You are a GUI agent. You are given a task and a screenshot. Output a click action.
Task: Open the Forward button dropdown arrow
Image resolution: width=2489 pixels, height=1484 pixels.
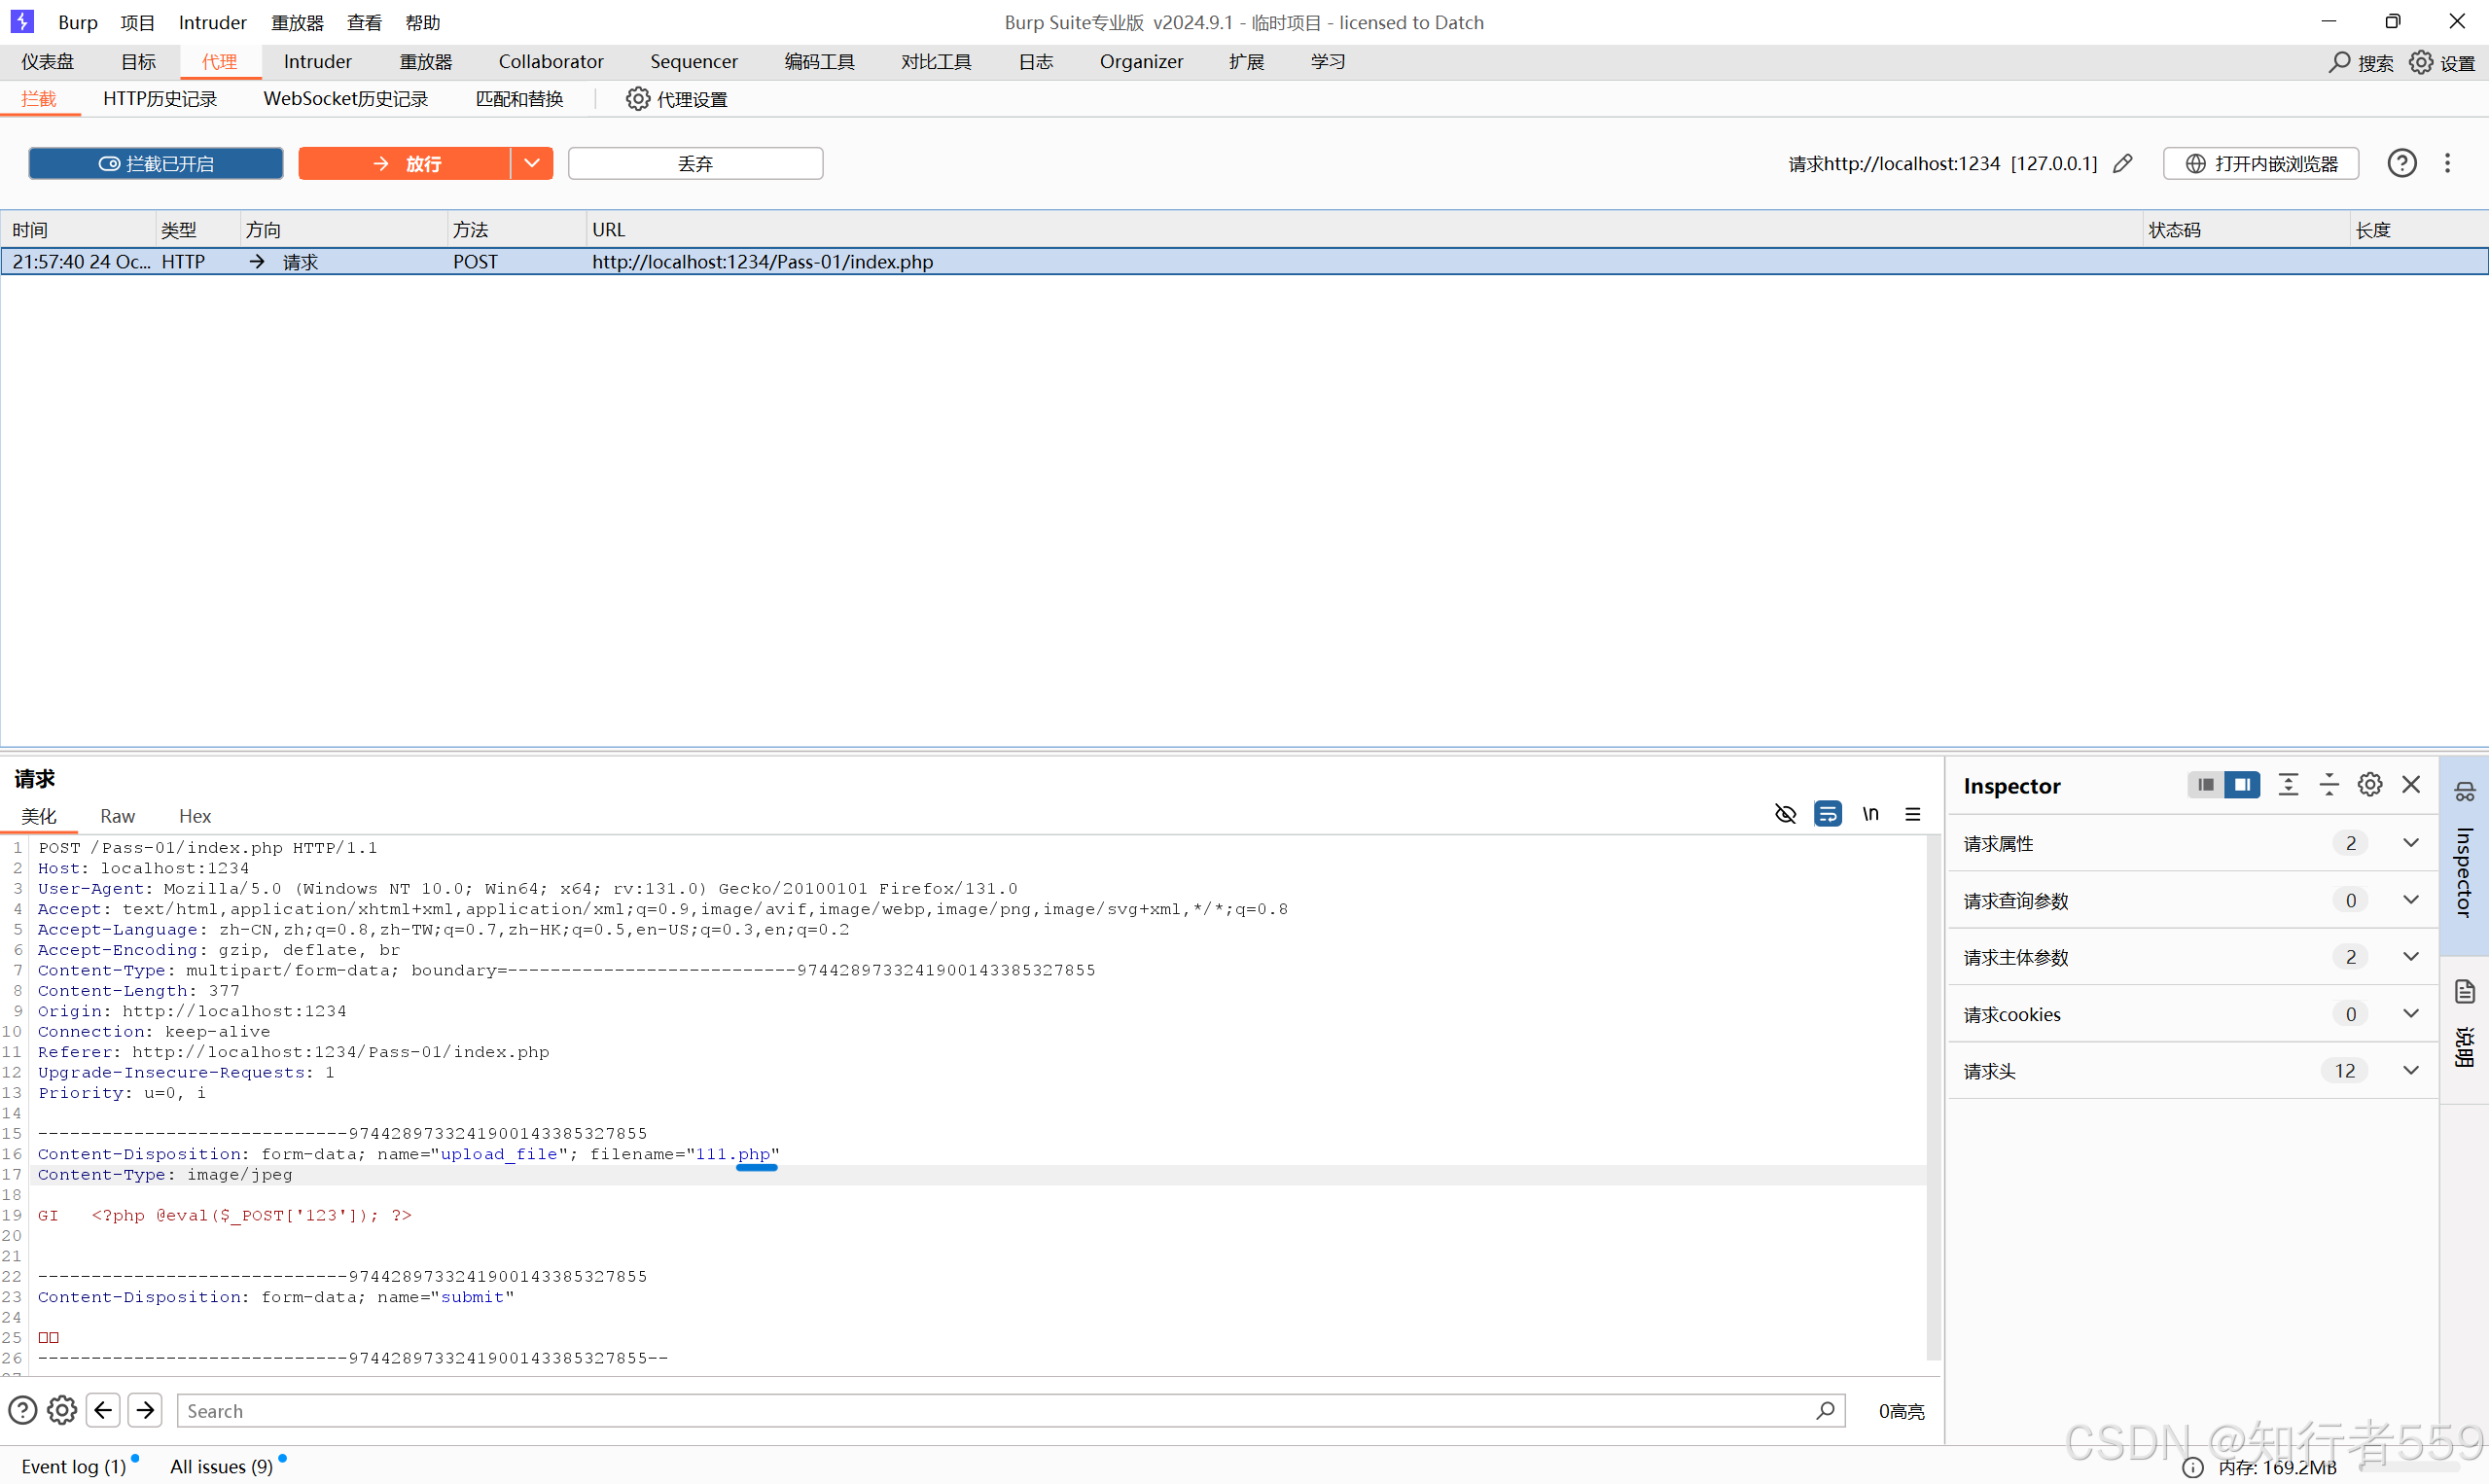[x=532, y=163]
